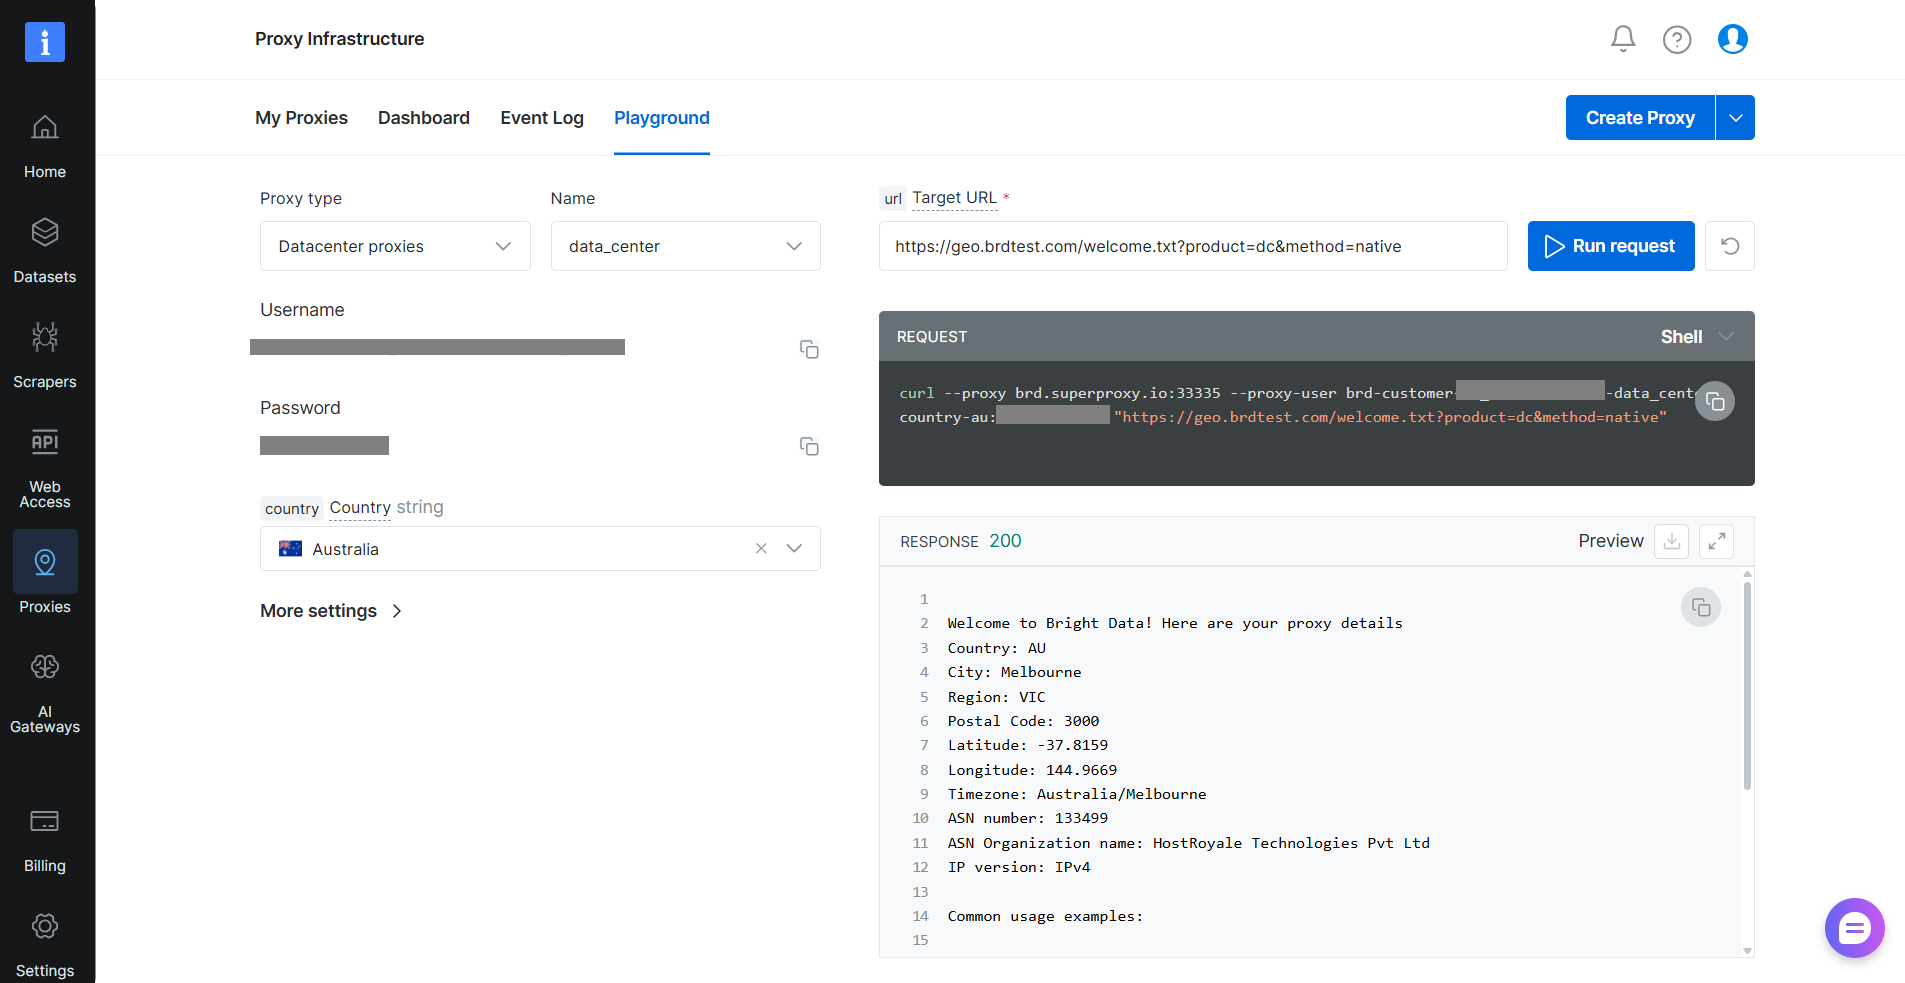Click 'Proxy Infrastructure' page title
Image resolution: width=1905 pixels, height=983 pixels.
point(339,39)
